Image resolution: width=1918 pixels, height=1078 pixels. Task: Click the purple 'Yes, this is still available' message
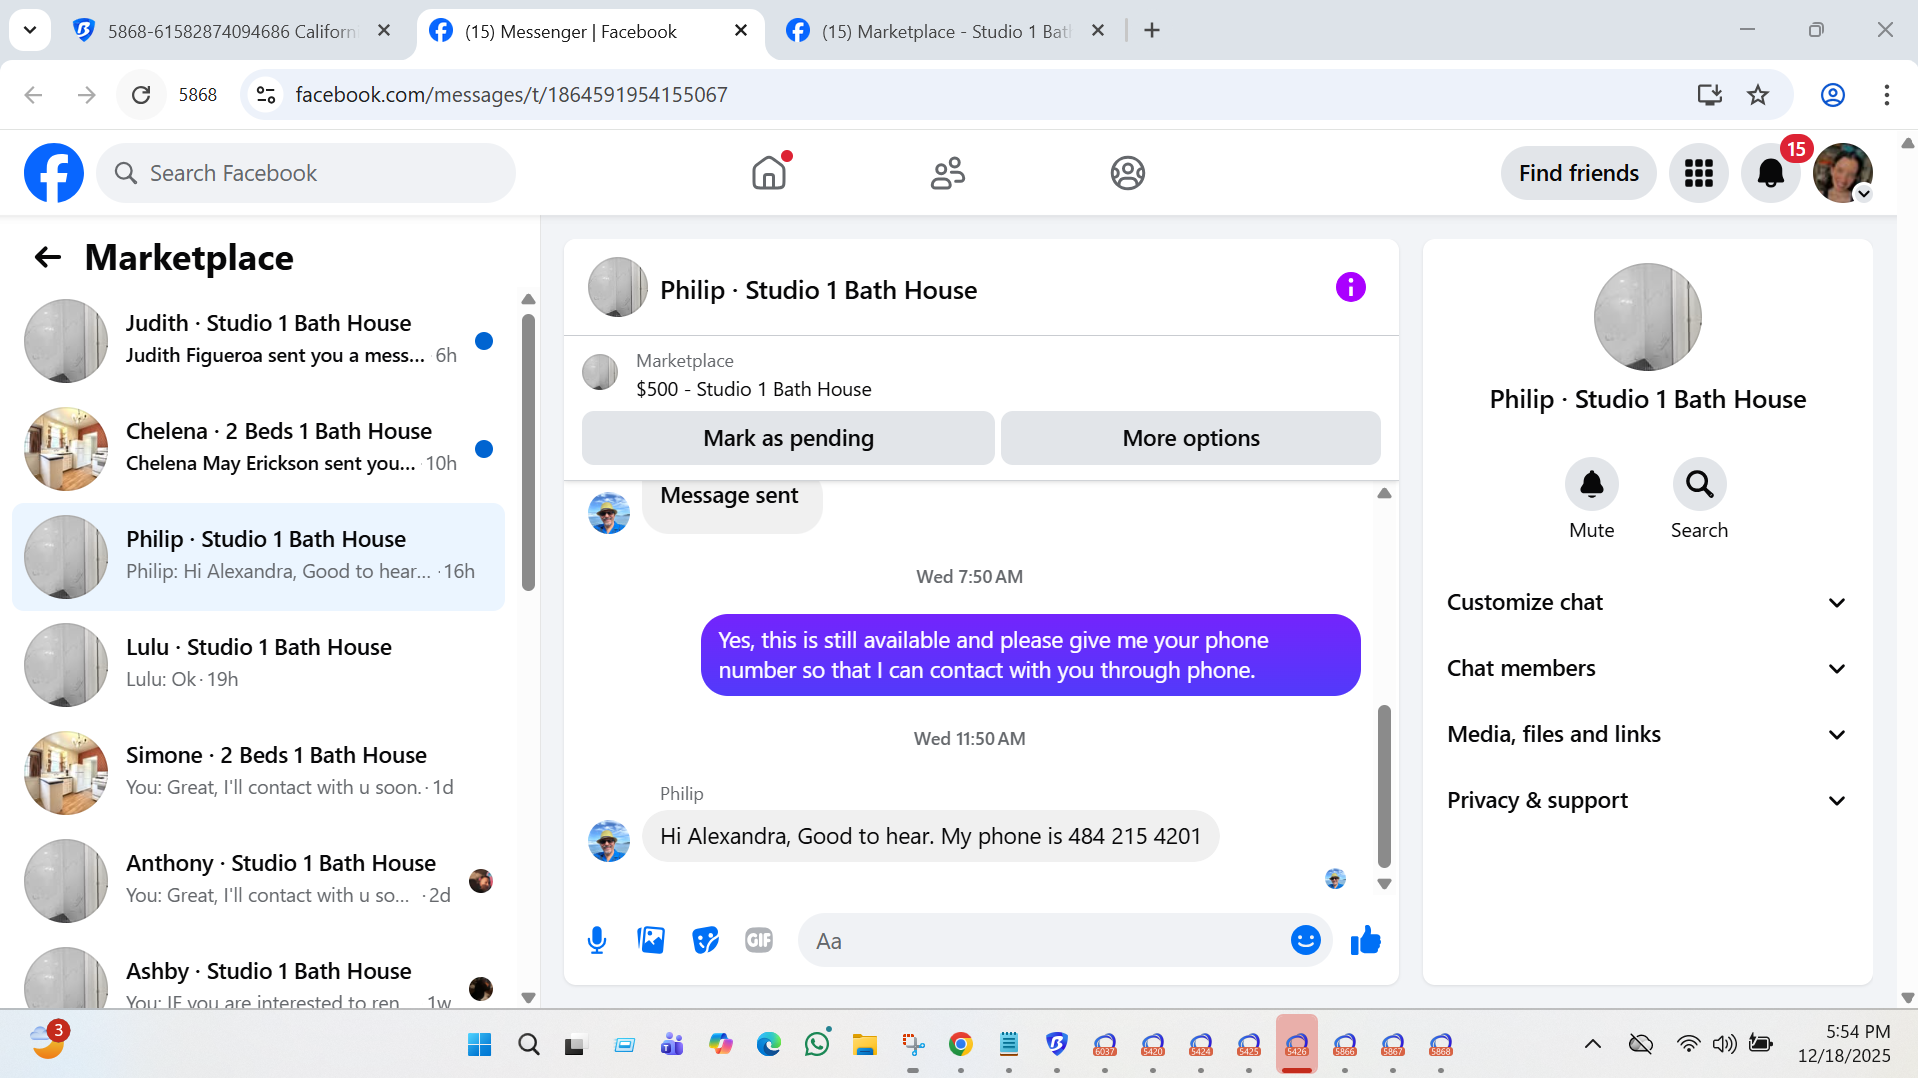(1030, 655)
